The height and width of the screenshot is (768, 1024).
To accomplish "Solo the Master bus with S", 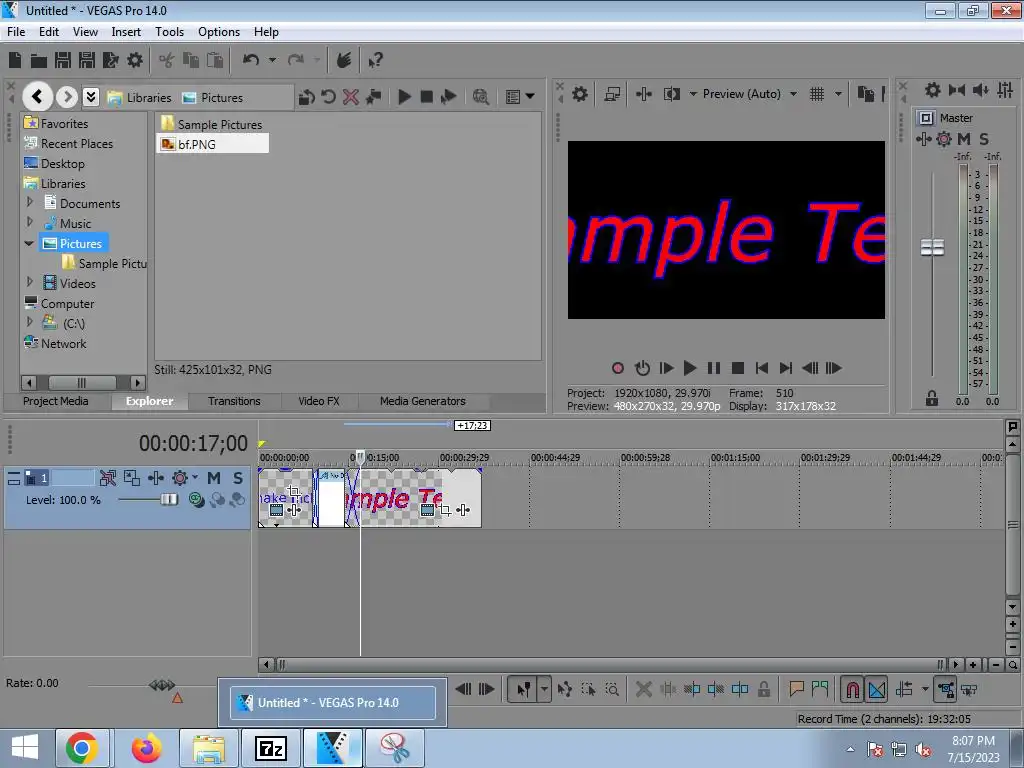I will (984, 138).
